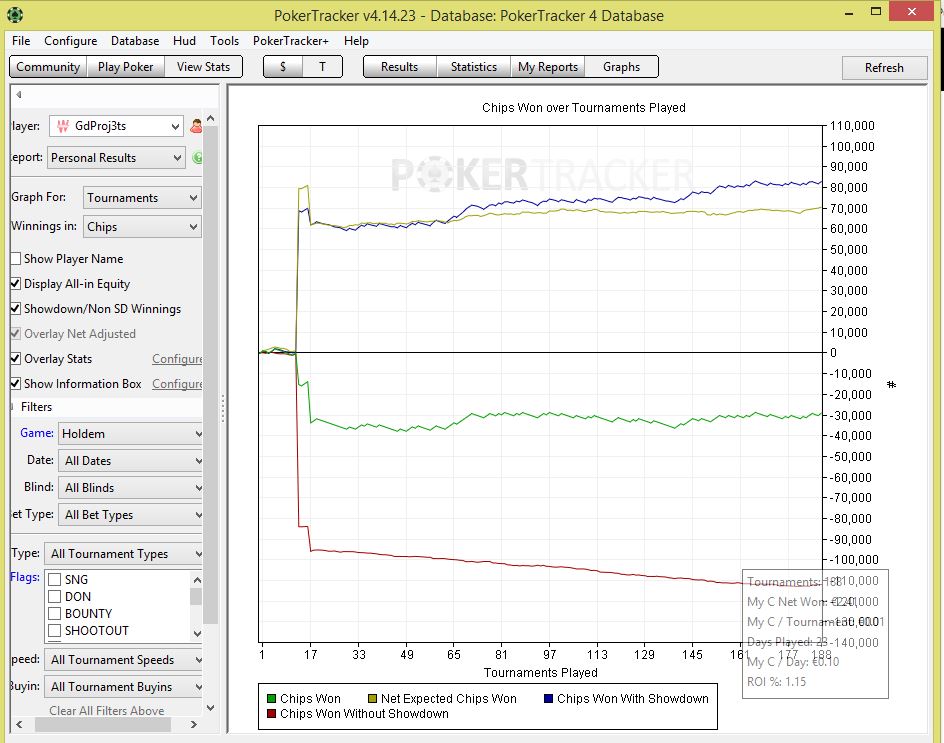Open the Personal Results report dropdown
This screenshot has width=944, height=743.
(116, 158)
